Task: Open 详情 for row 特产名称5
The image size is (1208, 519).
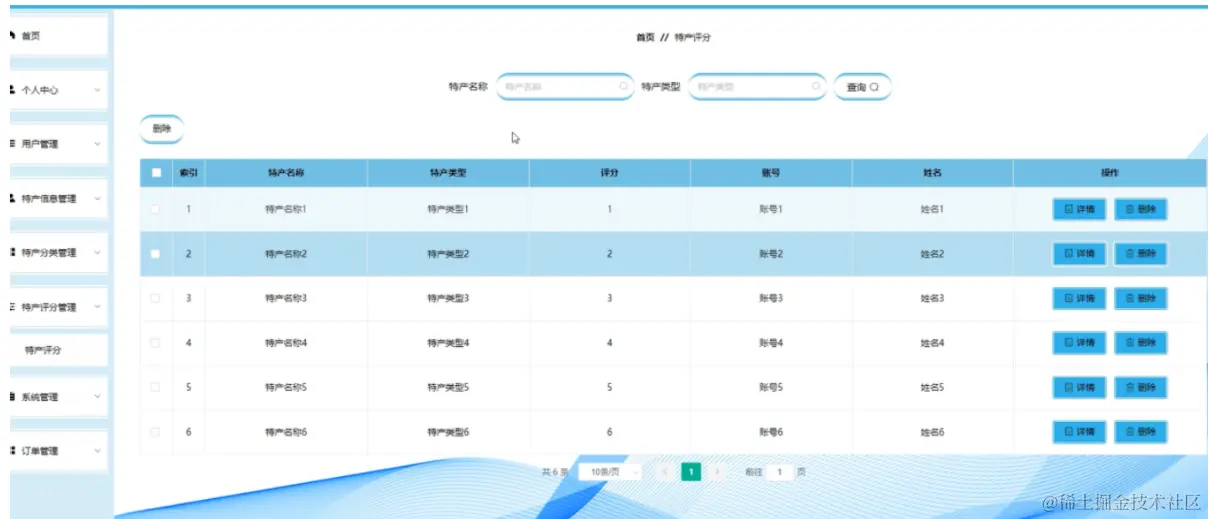Action: [x=1079, y=387]
